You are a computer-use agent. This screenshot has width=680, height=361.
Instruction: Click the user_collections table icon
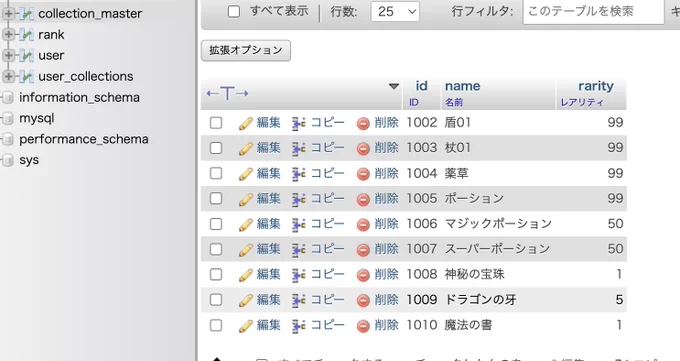point(26,76)
